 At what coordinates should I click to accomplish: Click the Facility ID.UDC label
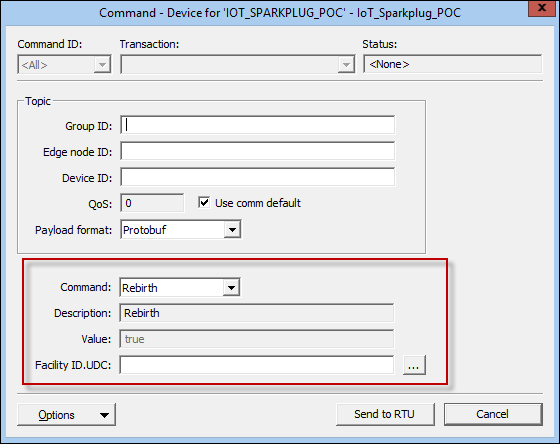(73, 365)
